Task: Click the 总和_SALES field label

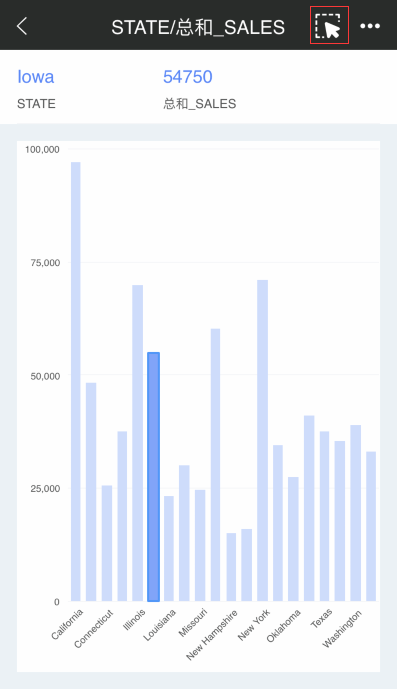Action: click(200, 104)
